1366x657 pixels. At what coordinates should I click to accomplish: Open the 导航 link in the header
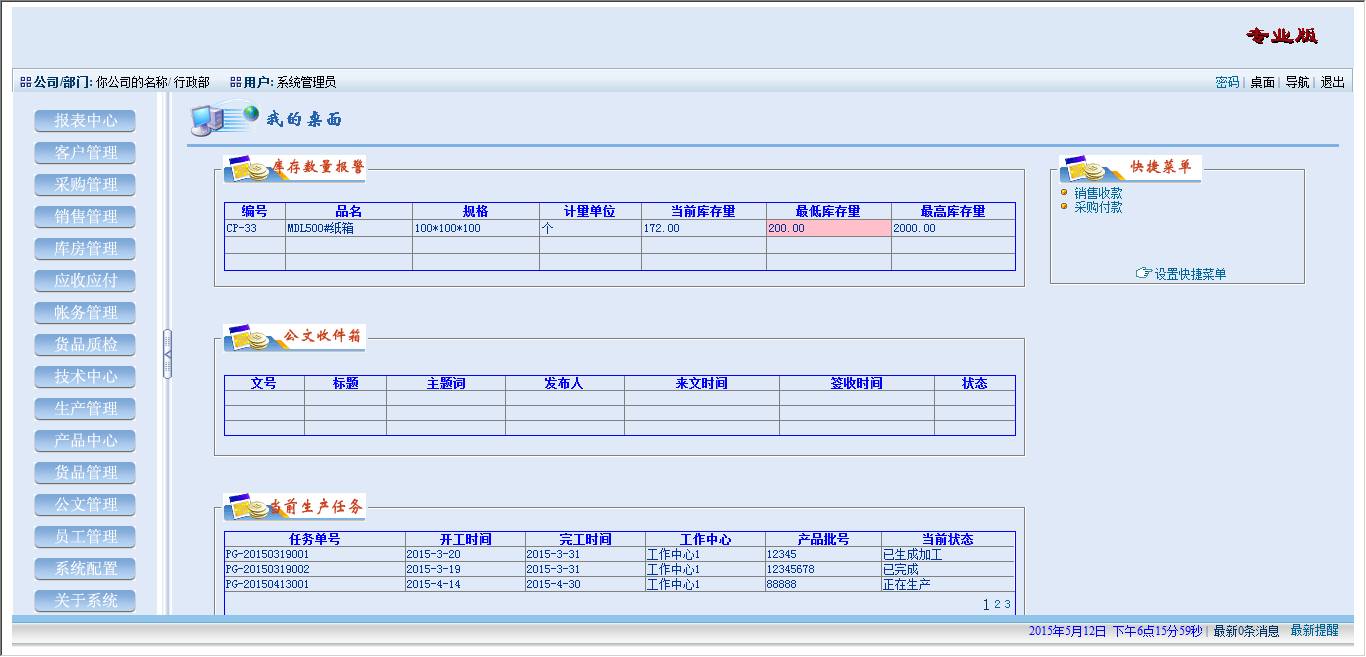coord(1297,82)
